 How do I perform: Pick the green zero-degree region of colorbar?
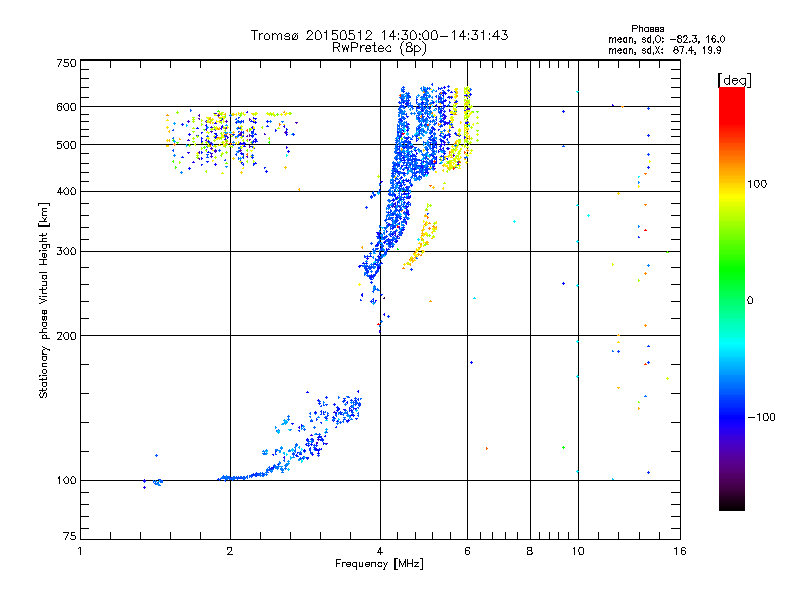coord(732,299)
